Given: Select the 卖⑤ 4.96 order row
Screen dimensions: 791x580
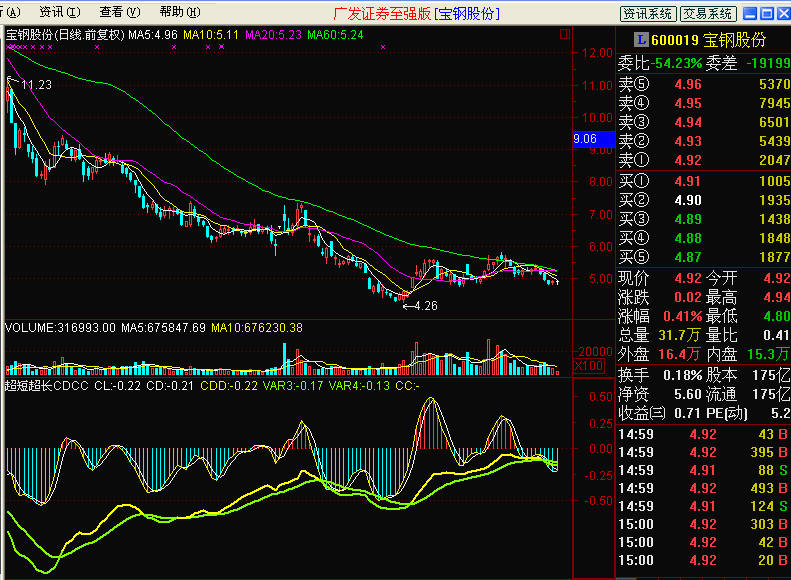Looking at the screenshot, I should tap(704, 84).
